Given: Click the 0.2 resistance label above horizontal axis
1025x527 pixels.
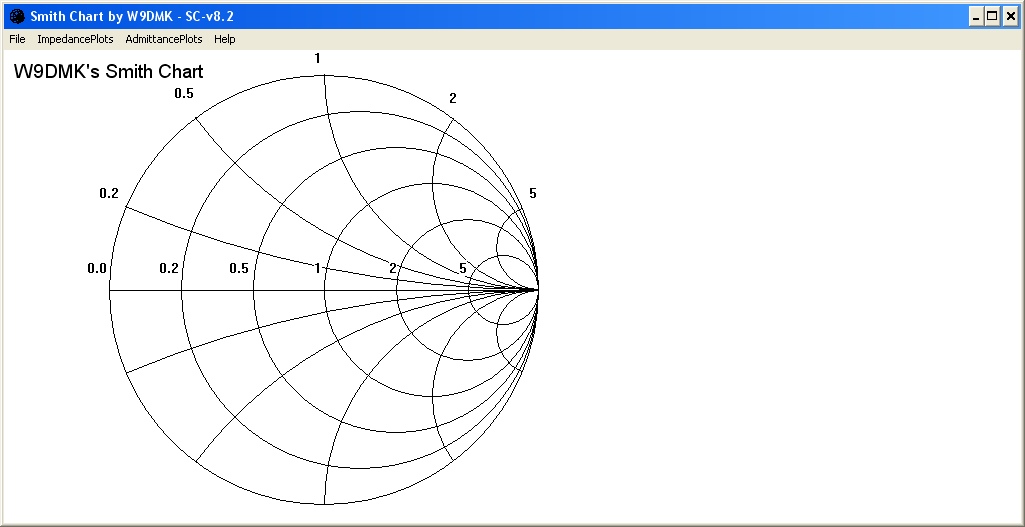Looking at the screenshot, I should (169, 268).
